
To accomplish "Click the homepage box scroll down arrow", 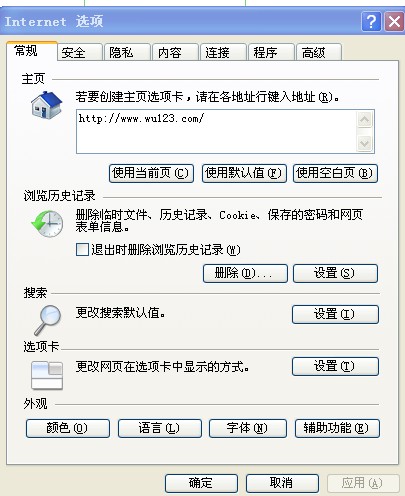I will (x=364, y=144).
